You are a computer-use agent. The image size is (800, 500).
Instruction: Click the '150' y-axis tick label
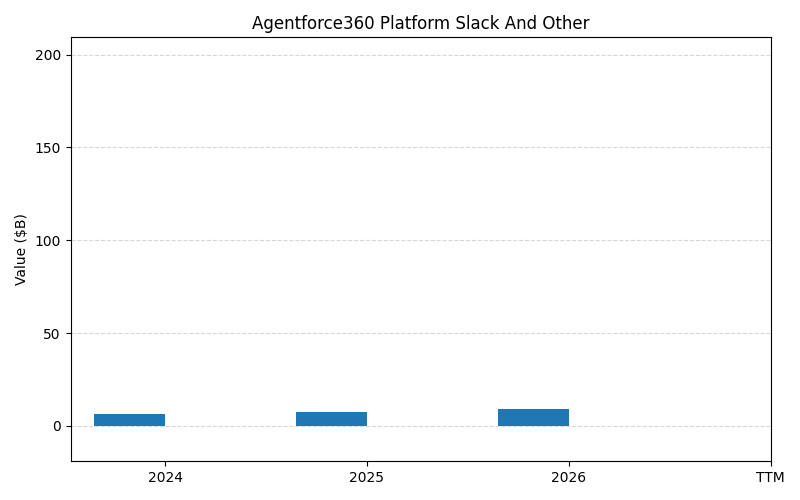point(48,148)
